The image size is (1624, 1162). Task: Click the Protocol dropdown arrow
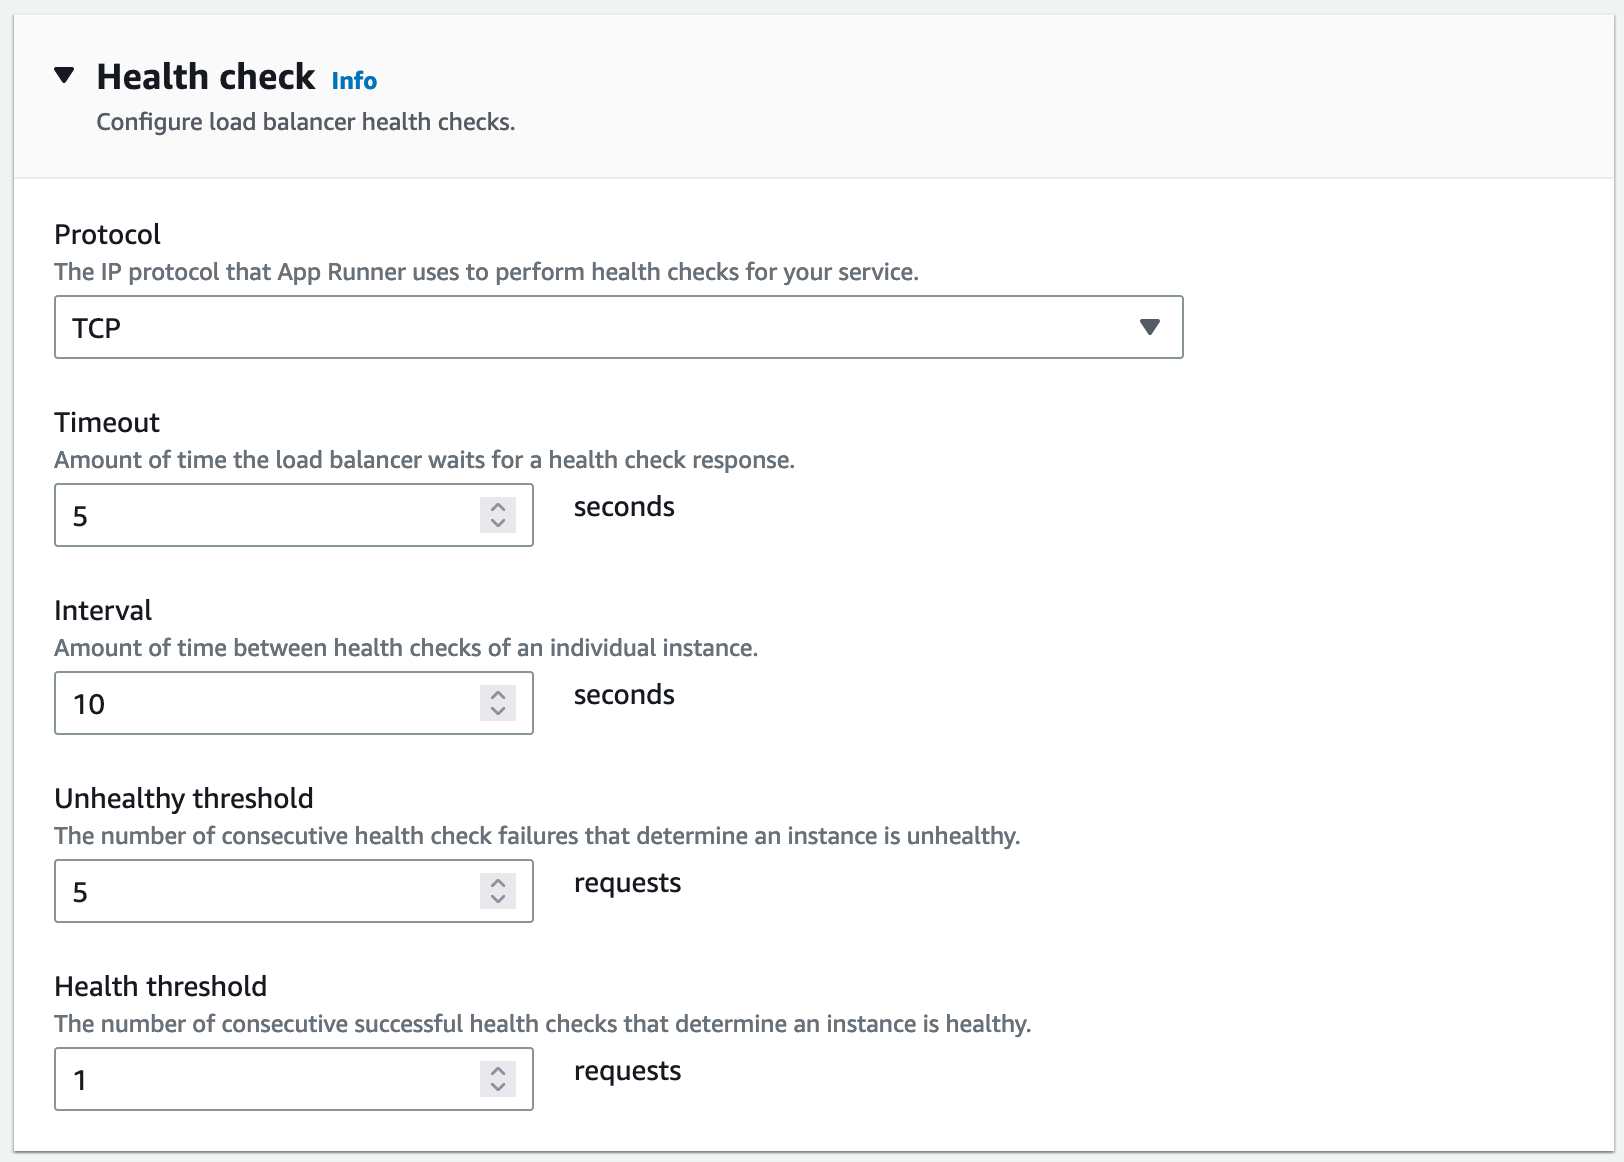tap(1150, 326)
